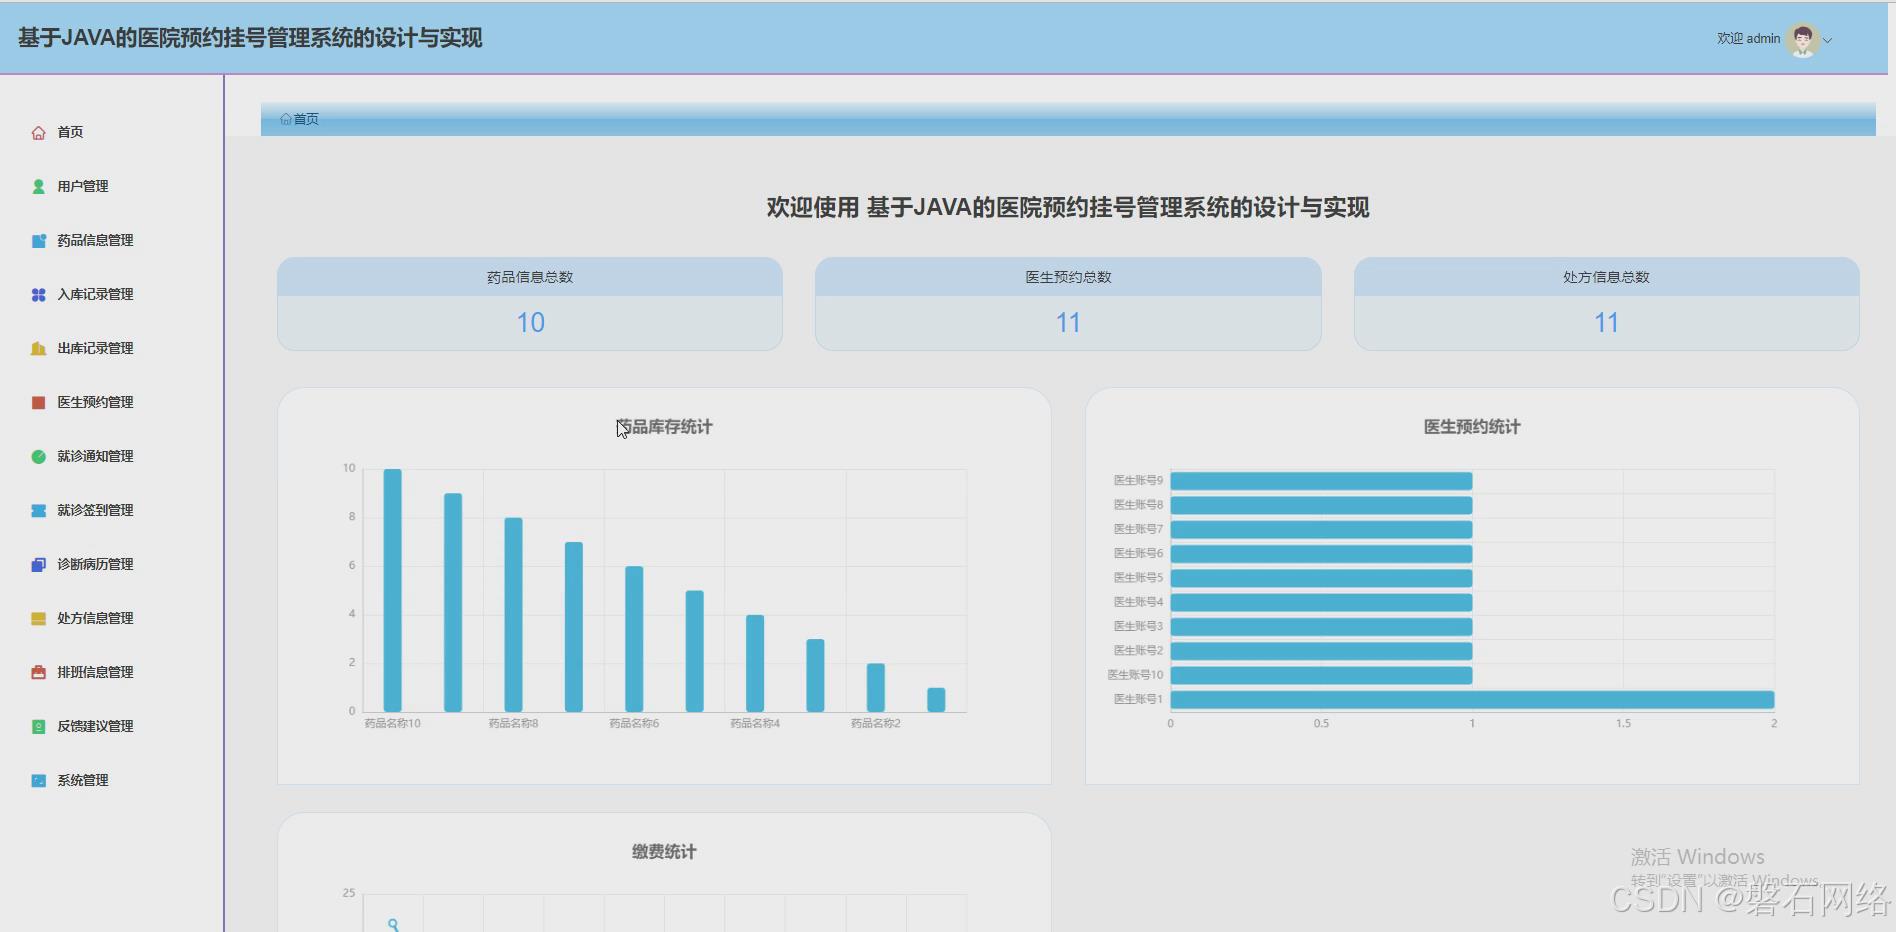Click the tallest bar for 药品名称10
The height and width of the screenshot is (932, 1896).
393,590
